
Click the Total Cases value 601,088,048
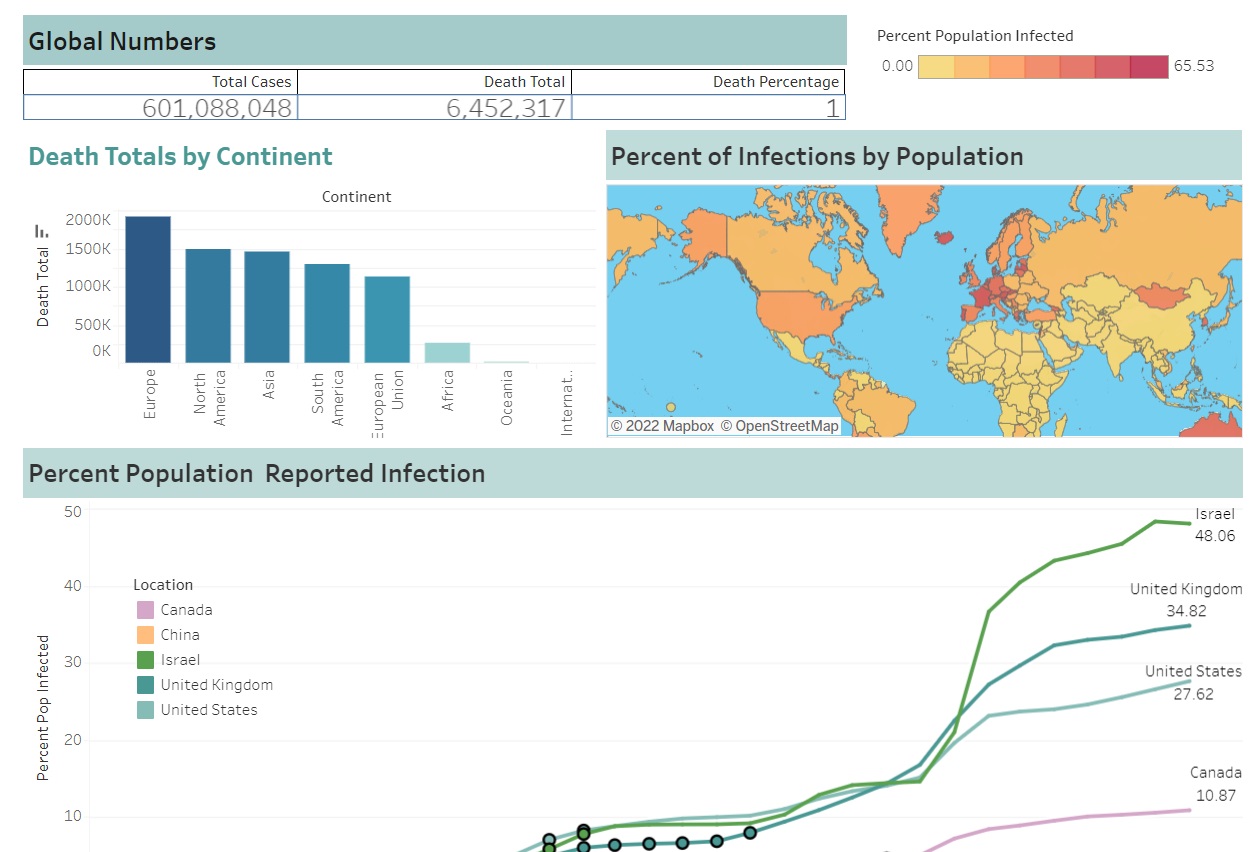pos(217,108)
